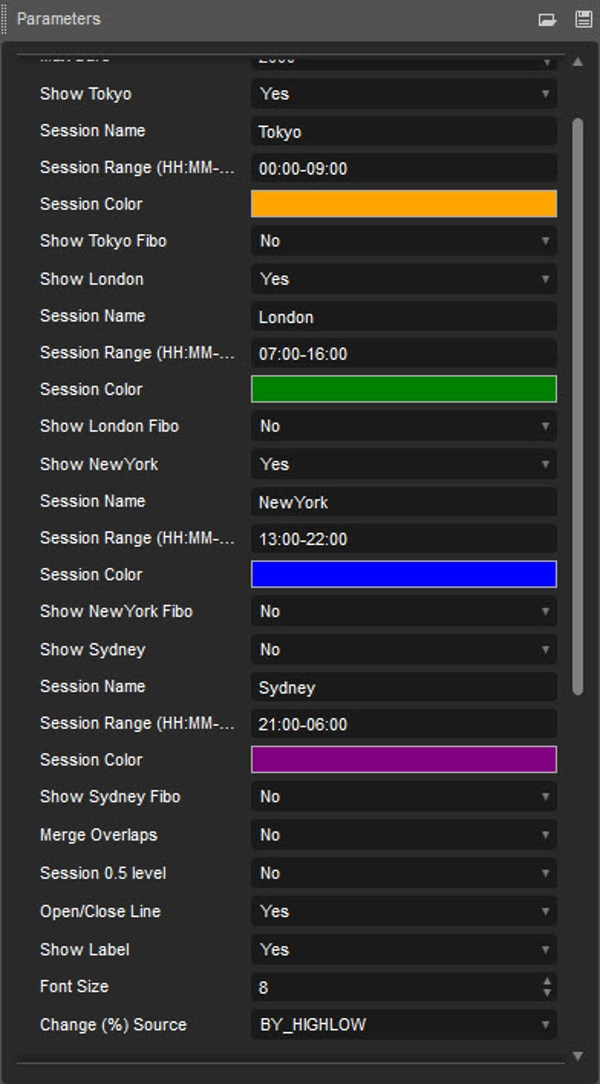Viewport: 600px width, 1084px height.
Task: Edit the 07:00-16:00 session range field
Action: coord(404,353)
